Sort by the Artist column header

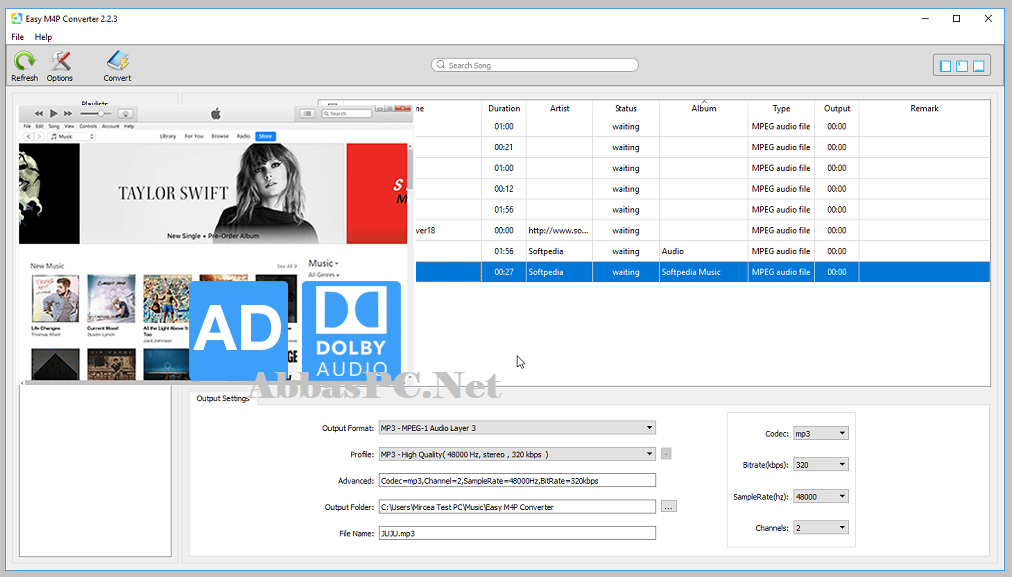pyautogui.click(x=560, y=108)
